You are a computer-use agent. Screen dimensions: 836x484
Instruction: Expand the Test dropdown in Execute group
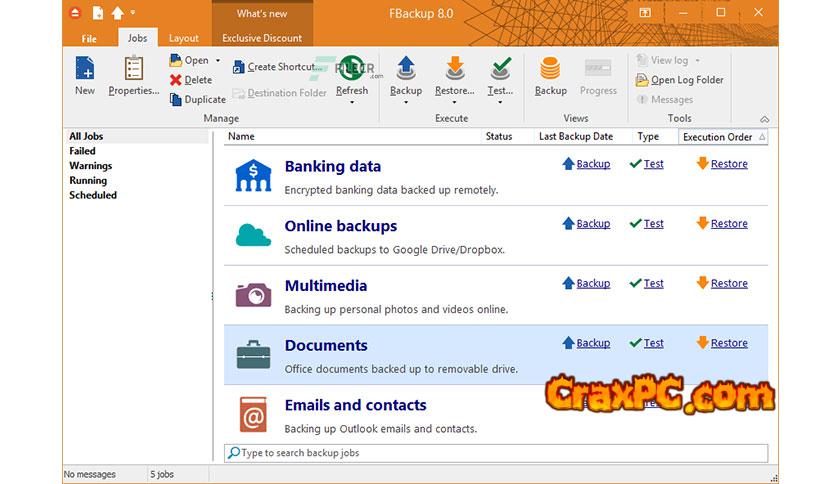(500, 101)
